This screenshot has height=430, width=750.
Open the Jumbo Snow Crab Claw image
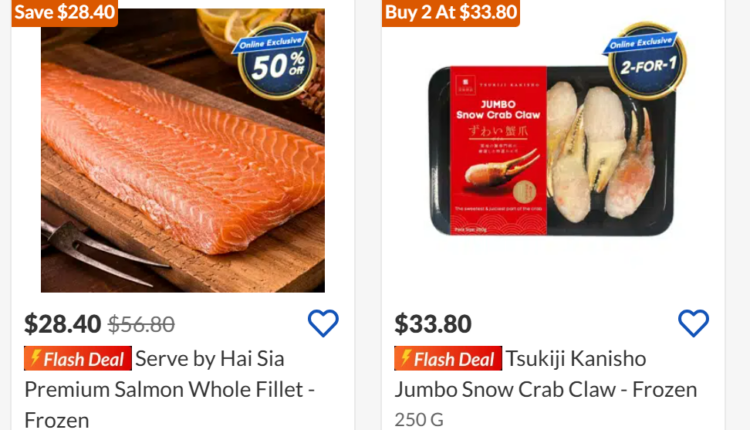coord(552,150)
